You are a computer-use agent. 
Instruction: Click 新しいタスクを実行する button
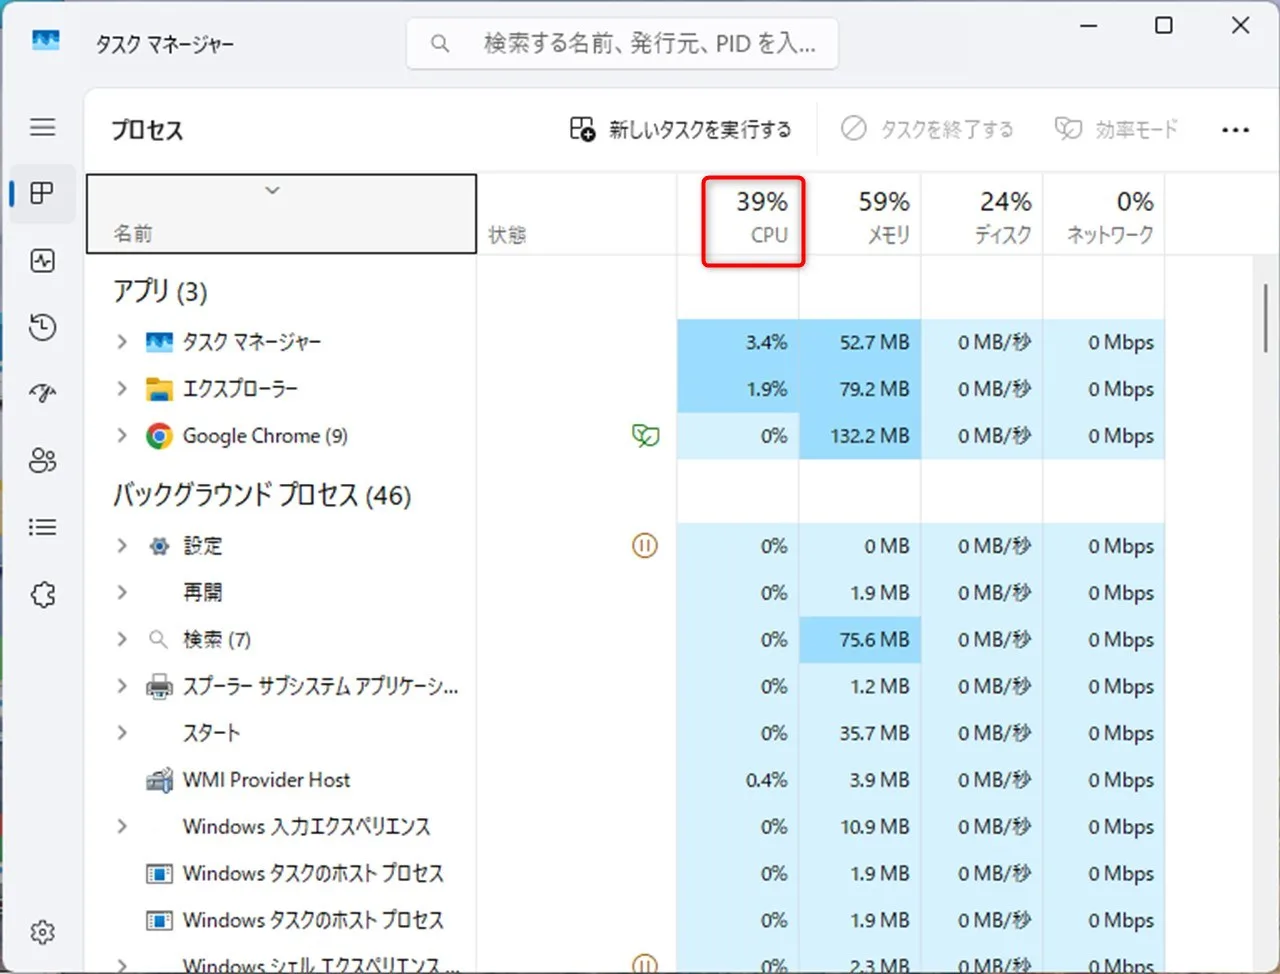coord(681,129)
